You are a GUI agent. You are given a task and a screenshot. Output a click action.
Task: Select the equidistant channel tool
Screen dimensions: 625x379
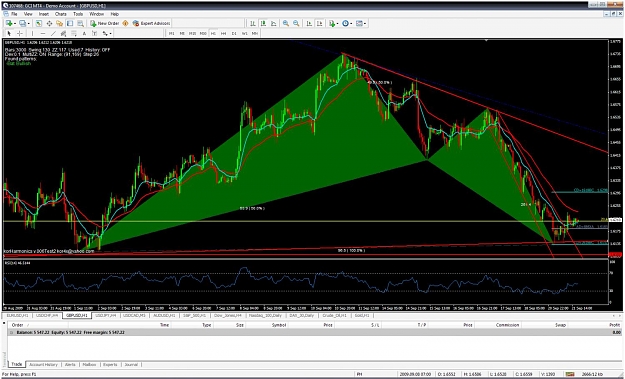pyautogui.click(x=63, y=33)
